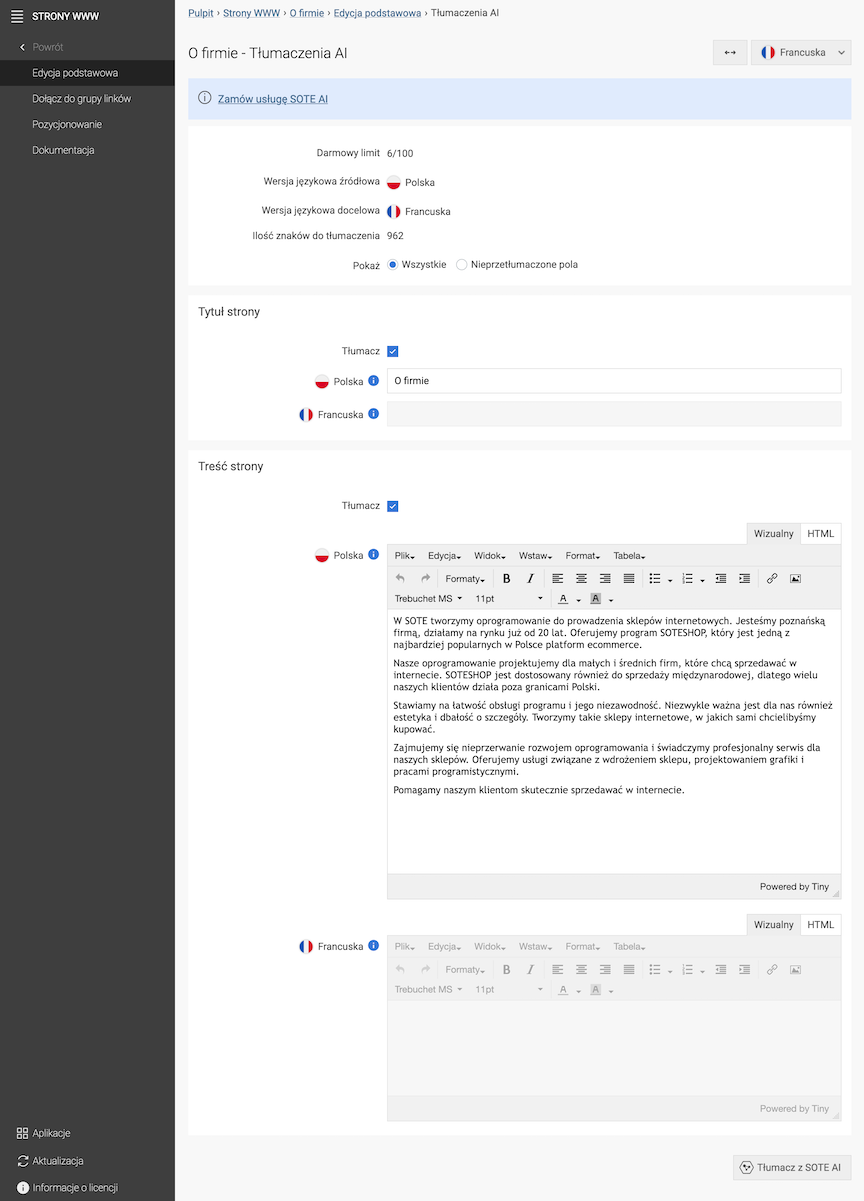This screenshot has width=864, height=1201.
Task: Open the Widok menu in Polska editor
Action: [x=490, y=556]
